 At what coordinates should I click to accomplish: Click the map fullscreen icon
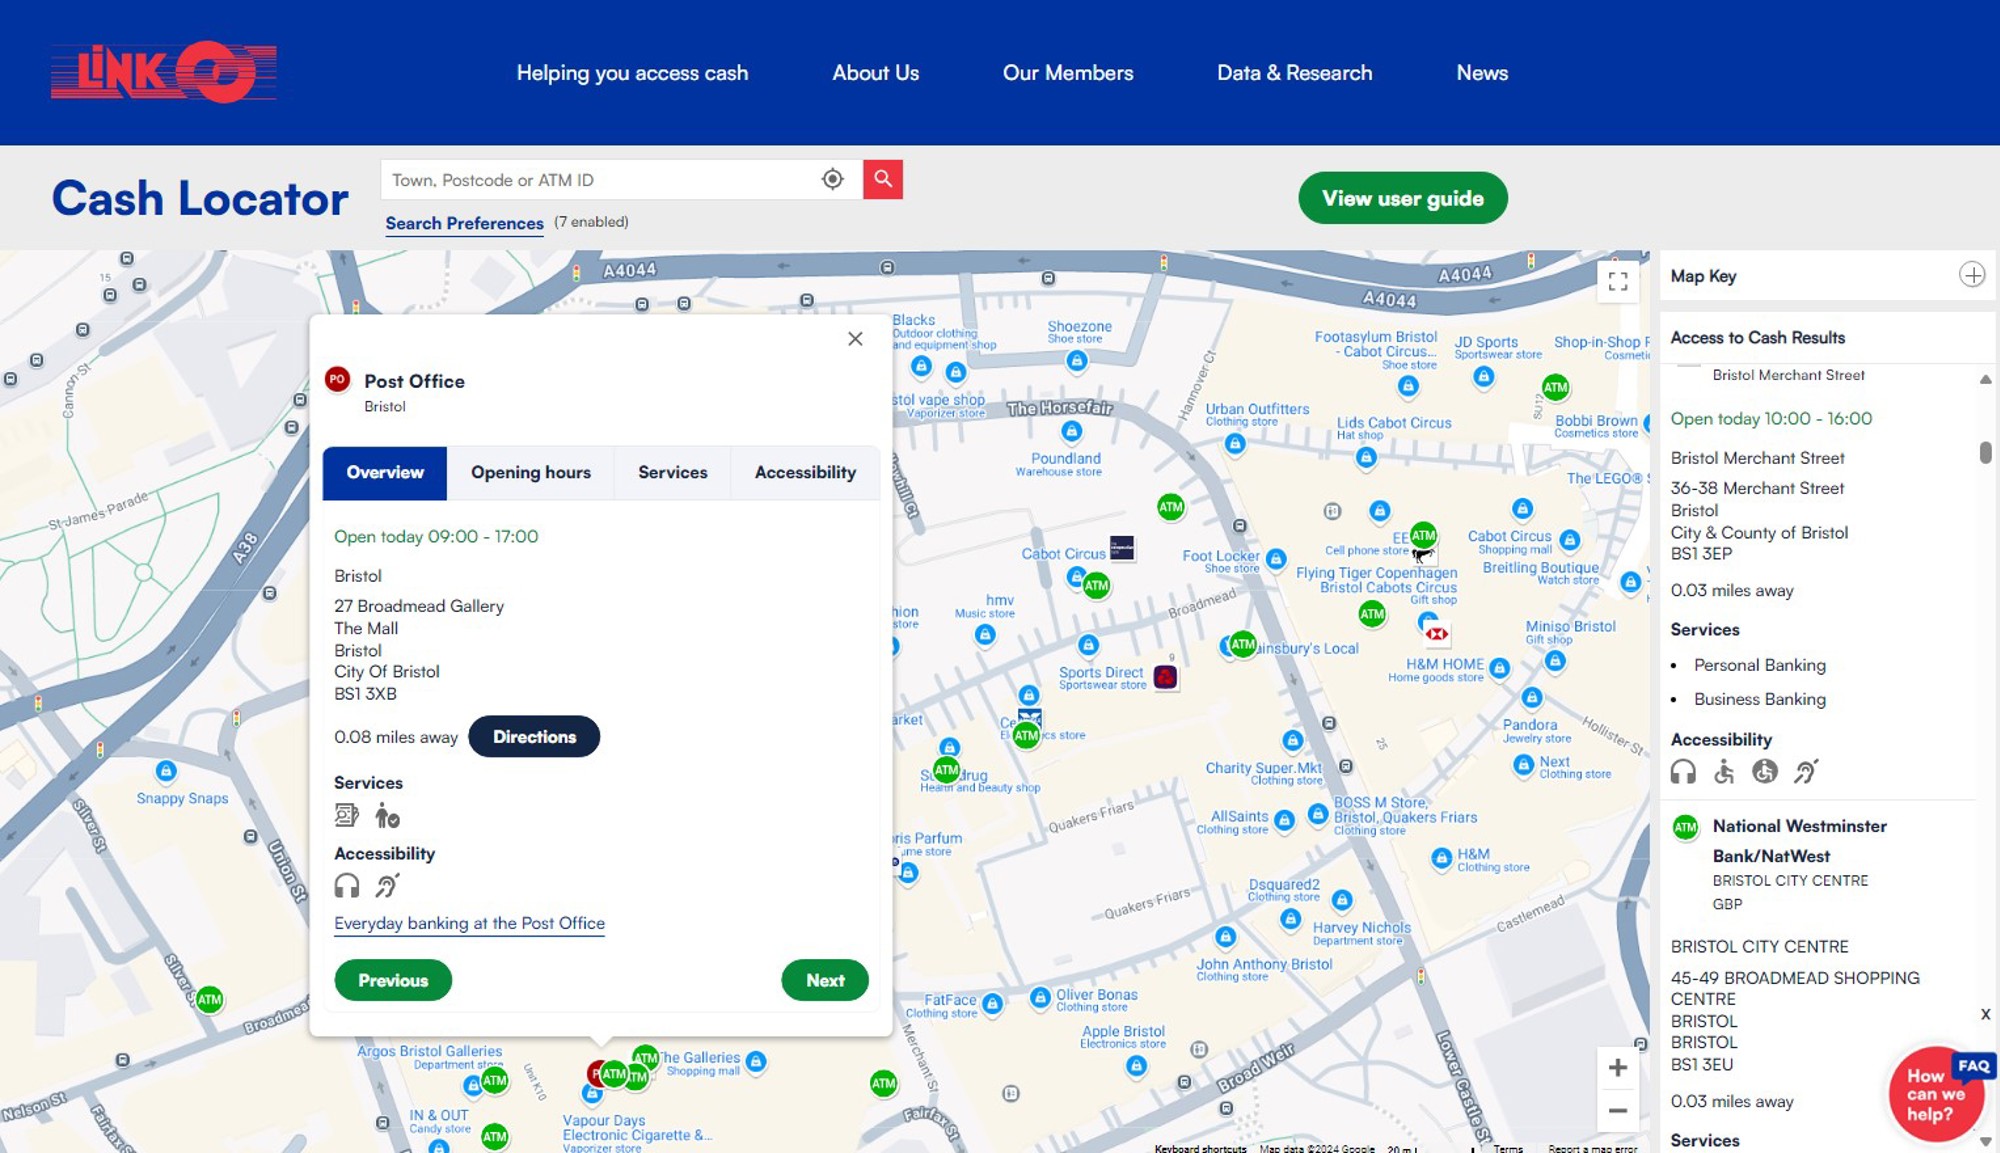point(1617,281)
